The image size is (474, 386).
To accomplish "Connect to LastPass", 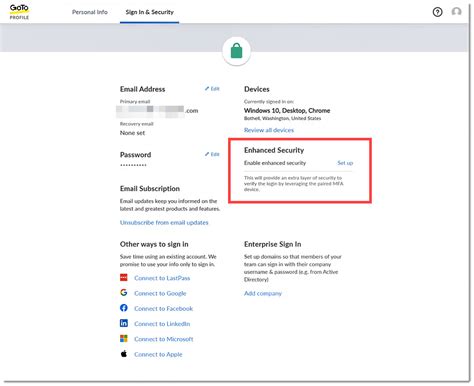I will [x=162, y=278].
